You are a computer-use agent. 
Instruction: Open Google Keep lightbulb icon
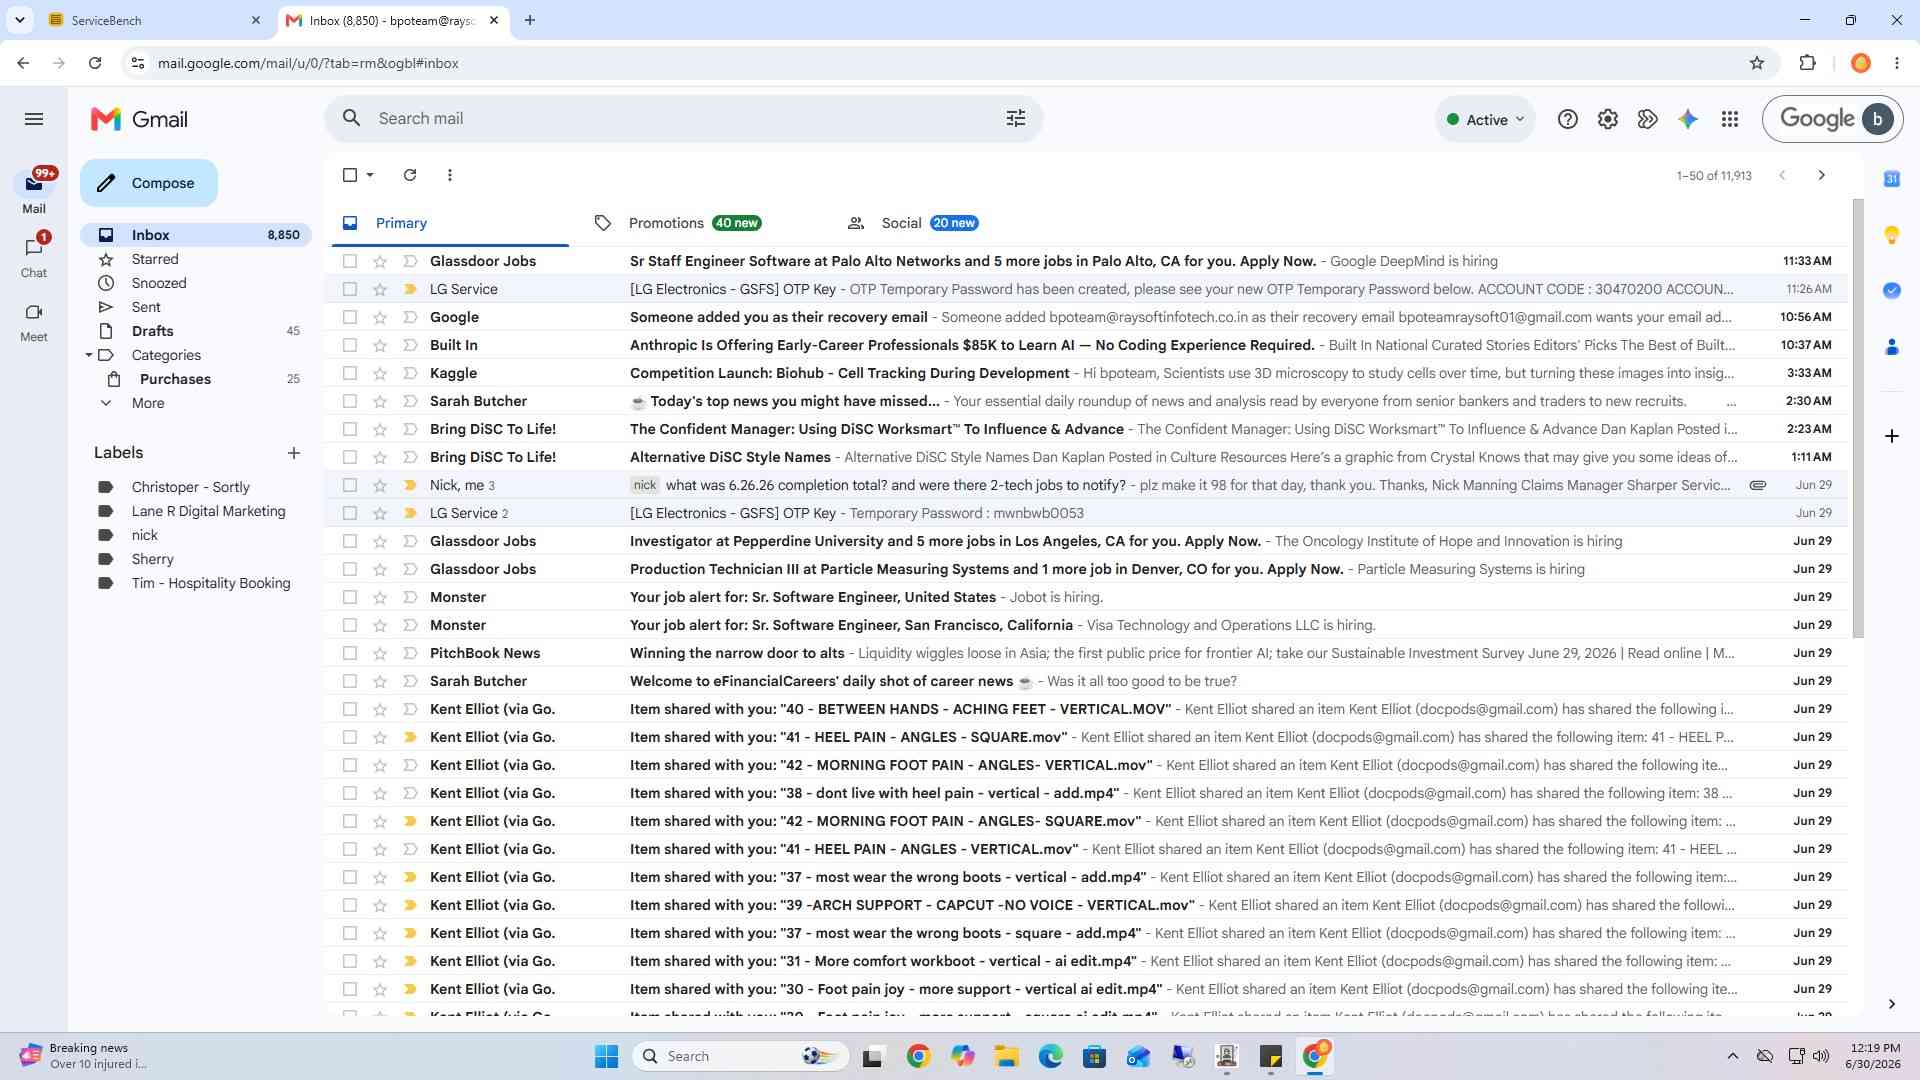click(x=1891, y=235)
